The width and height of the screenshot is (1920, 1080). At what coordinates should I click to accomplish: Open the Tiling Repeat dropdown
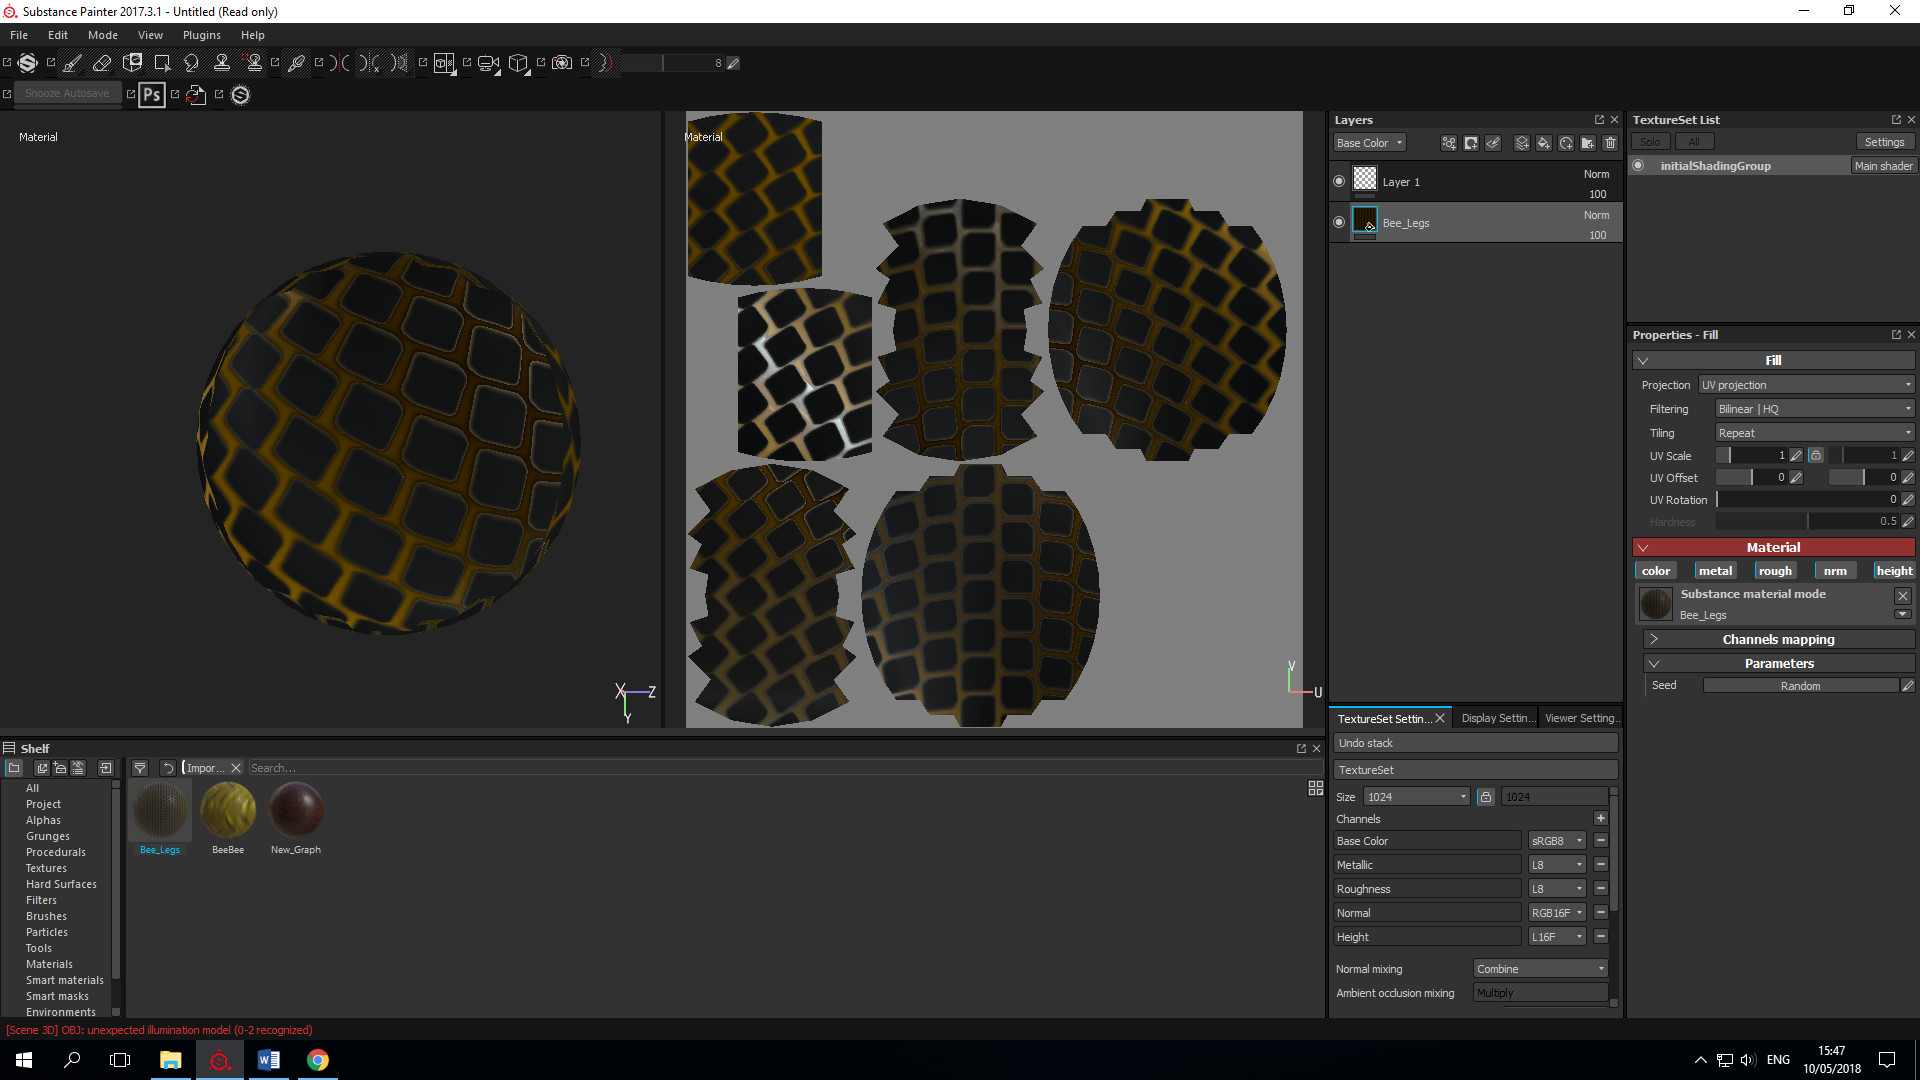pyautogui.click(x=1815, y=433)
